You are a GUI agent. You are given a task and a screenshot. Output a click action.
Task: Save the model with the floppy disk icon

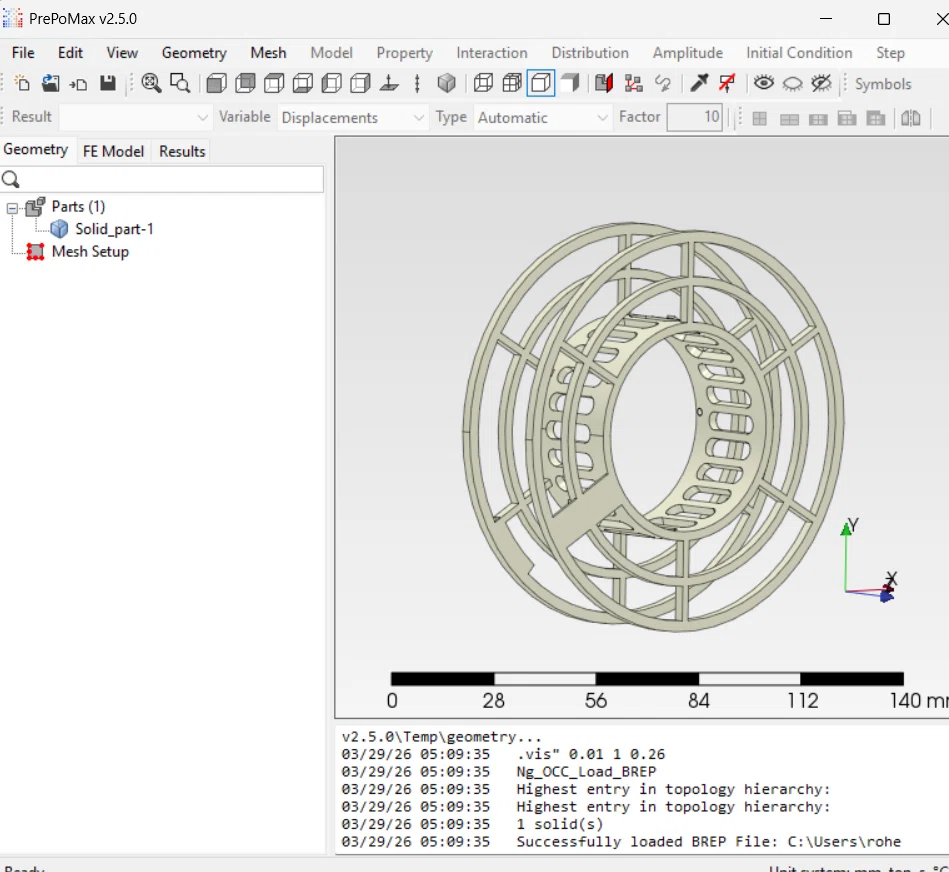(108, 83)
